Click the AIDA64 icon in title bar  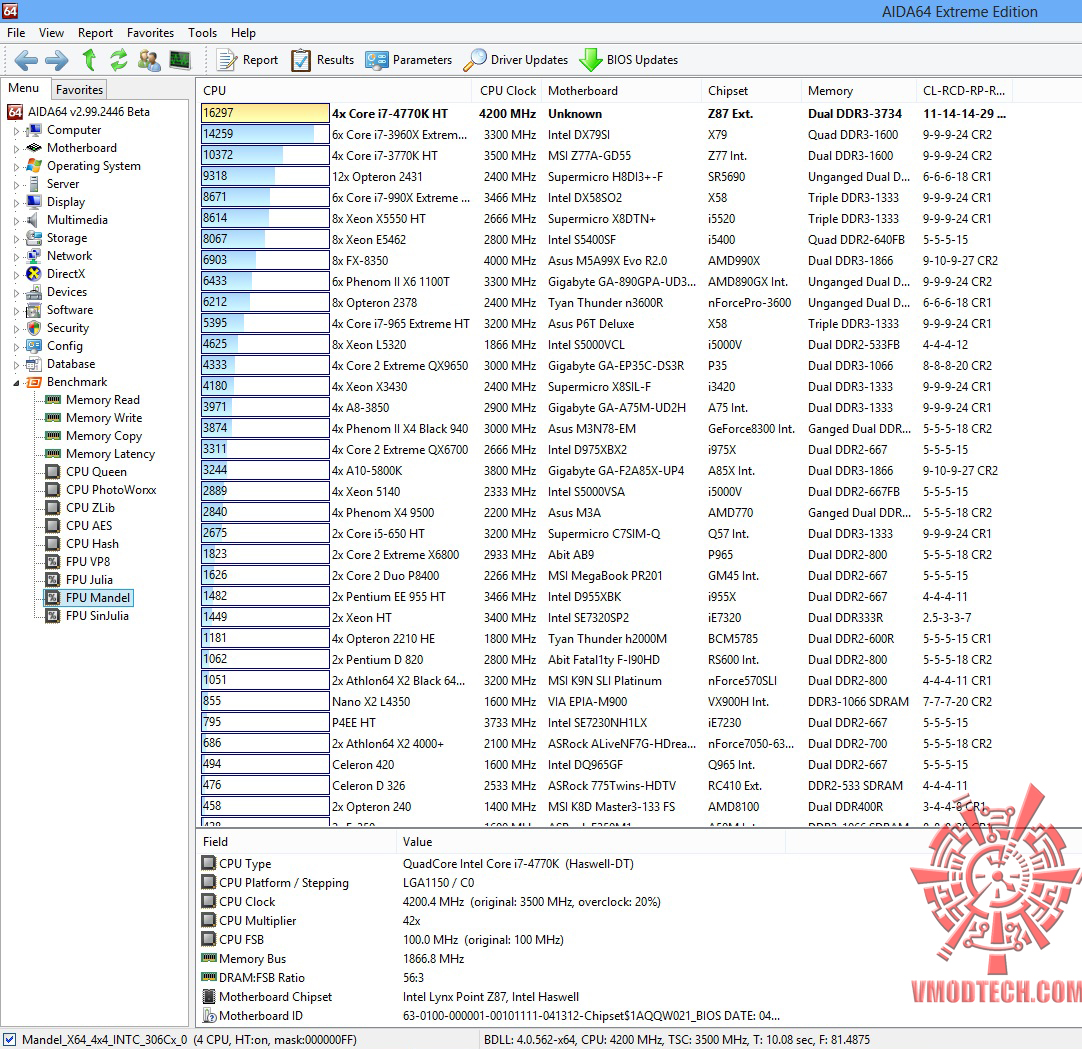10,10
